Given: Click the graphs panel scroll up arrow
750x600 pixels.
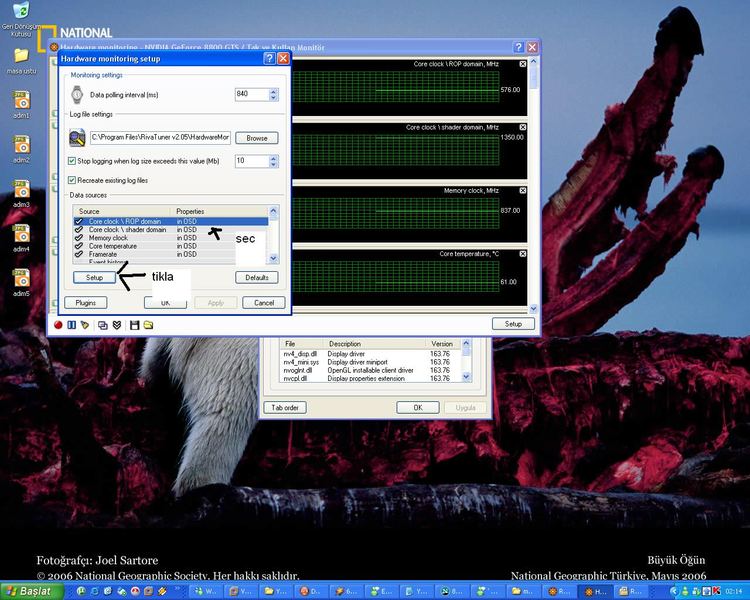Looking at the screenshot, I should (533, 62).
